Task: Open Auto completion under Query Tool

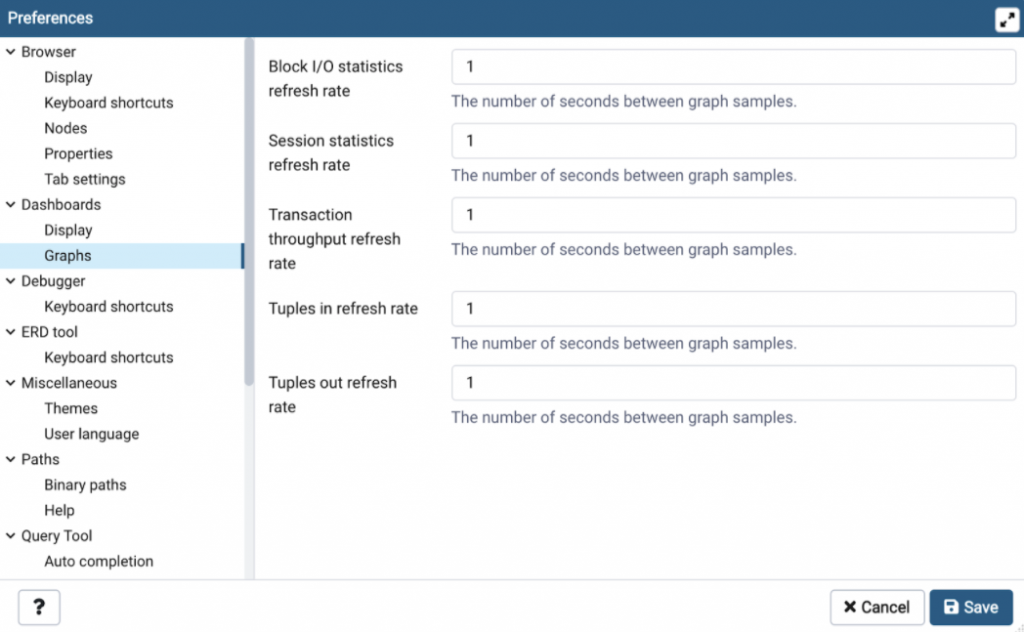Action: [98, 561]
